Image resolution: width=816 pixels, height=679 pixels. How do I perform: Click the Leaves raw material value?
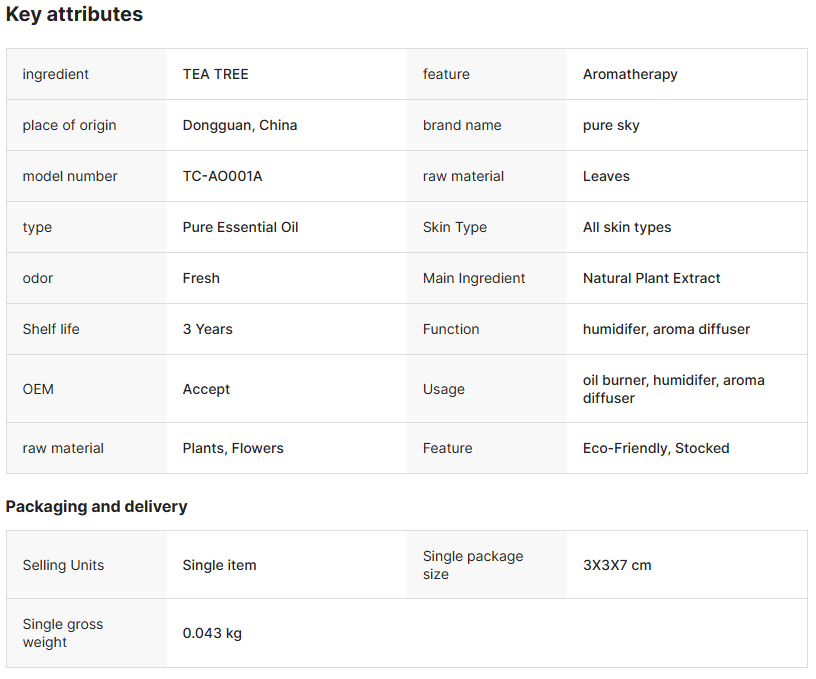(x=606, y=176)
